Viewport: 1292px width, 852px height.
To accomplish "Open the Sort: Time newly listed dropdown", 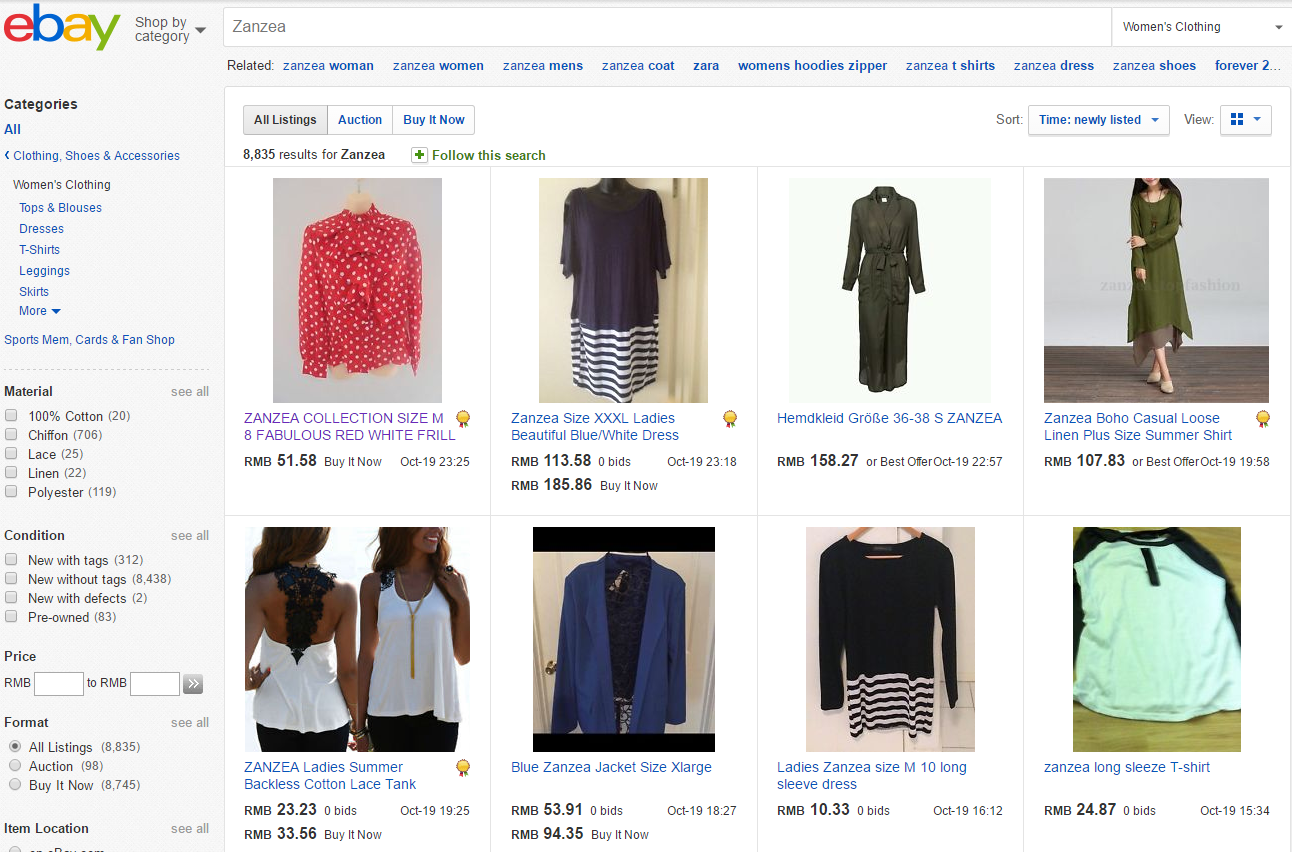I will 1098,120.
